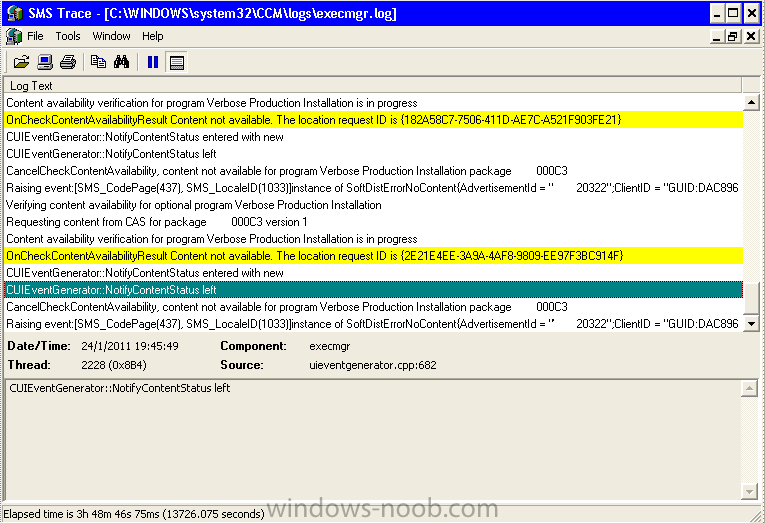765x523 pixels.
Task: Click detail pane text 'CUIEventGenerator::NotifyContentStatus left'
Action: click(120, 388)
